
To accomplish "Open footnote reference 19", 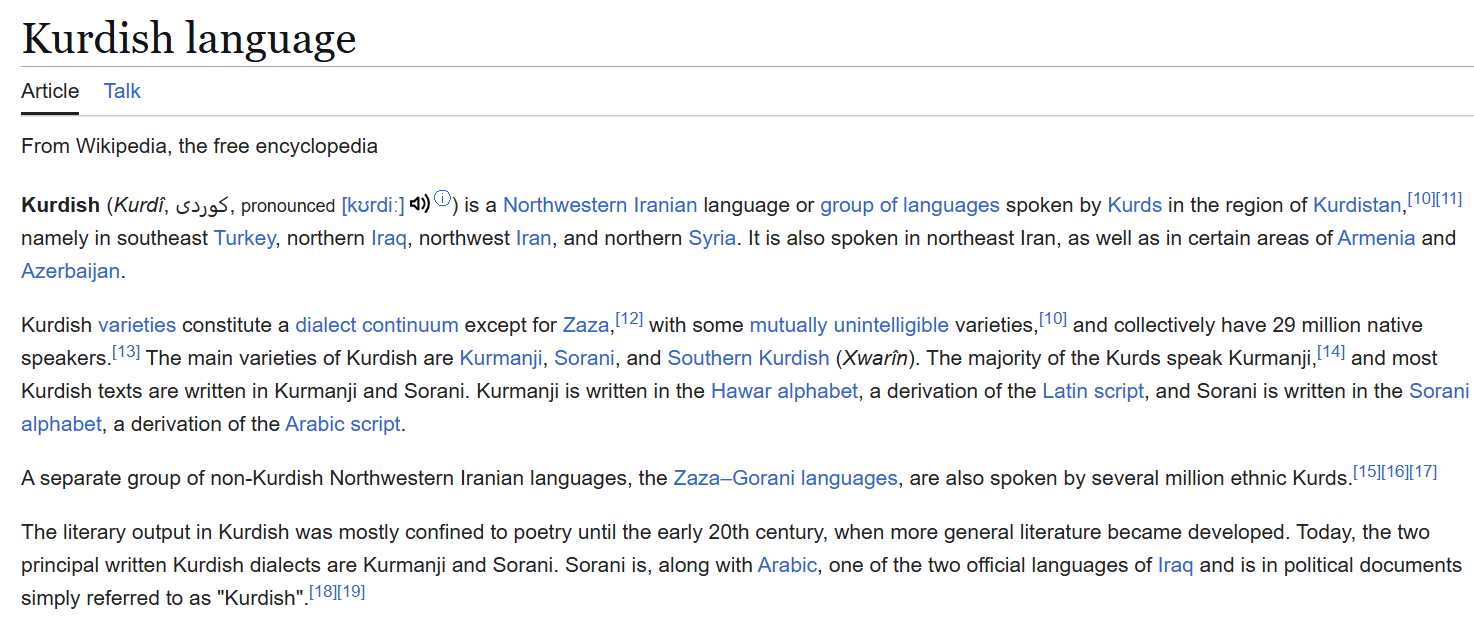I will point(351,592).
